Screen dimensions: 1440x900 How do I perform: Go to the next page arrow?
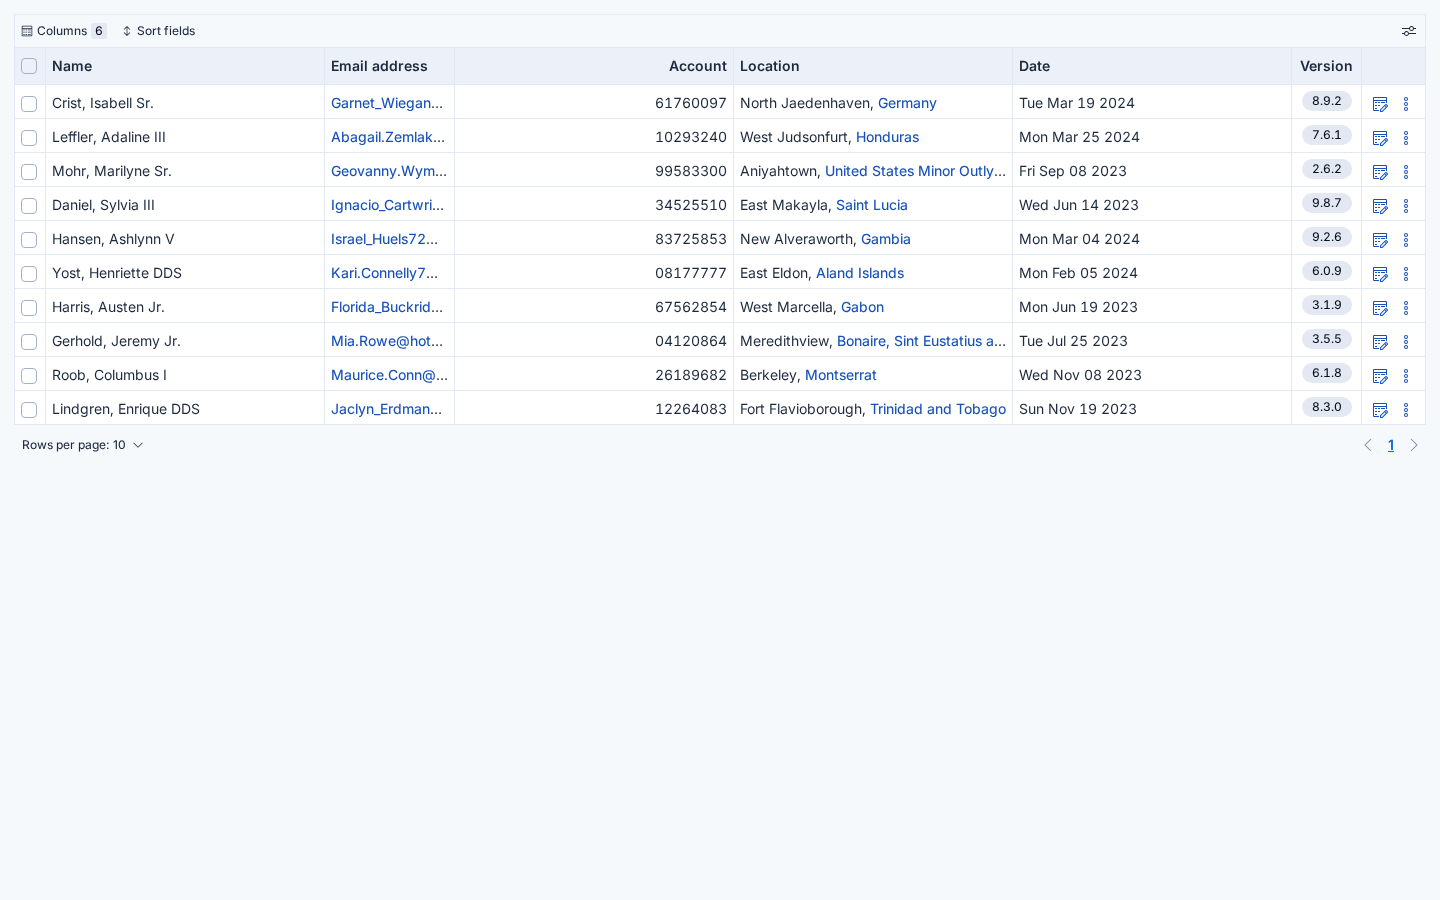(x=1414, y=445)
